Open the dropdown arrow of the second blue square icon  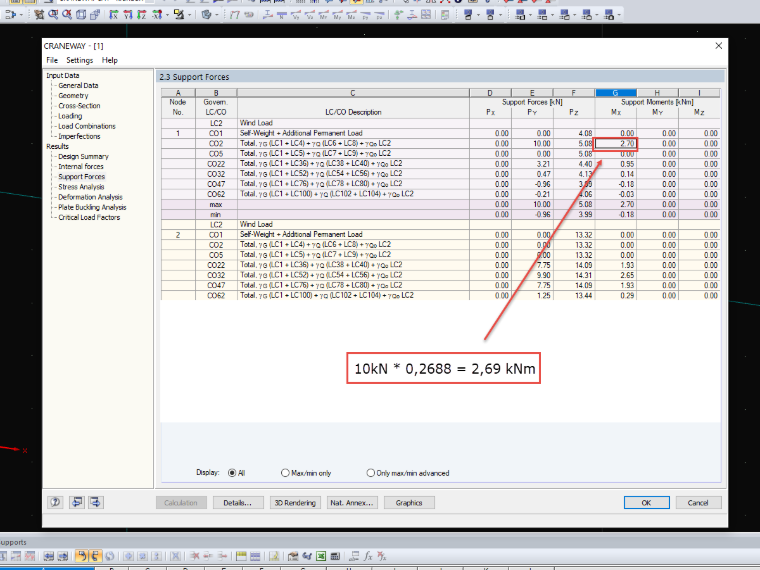point(501,15)
